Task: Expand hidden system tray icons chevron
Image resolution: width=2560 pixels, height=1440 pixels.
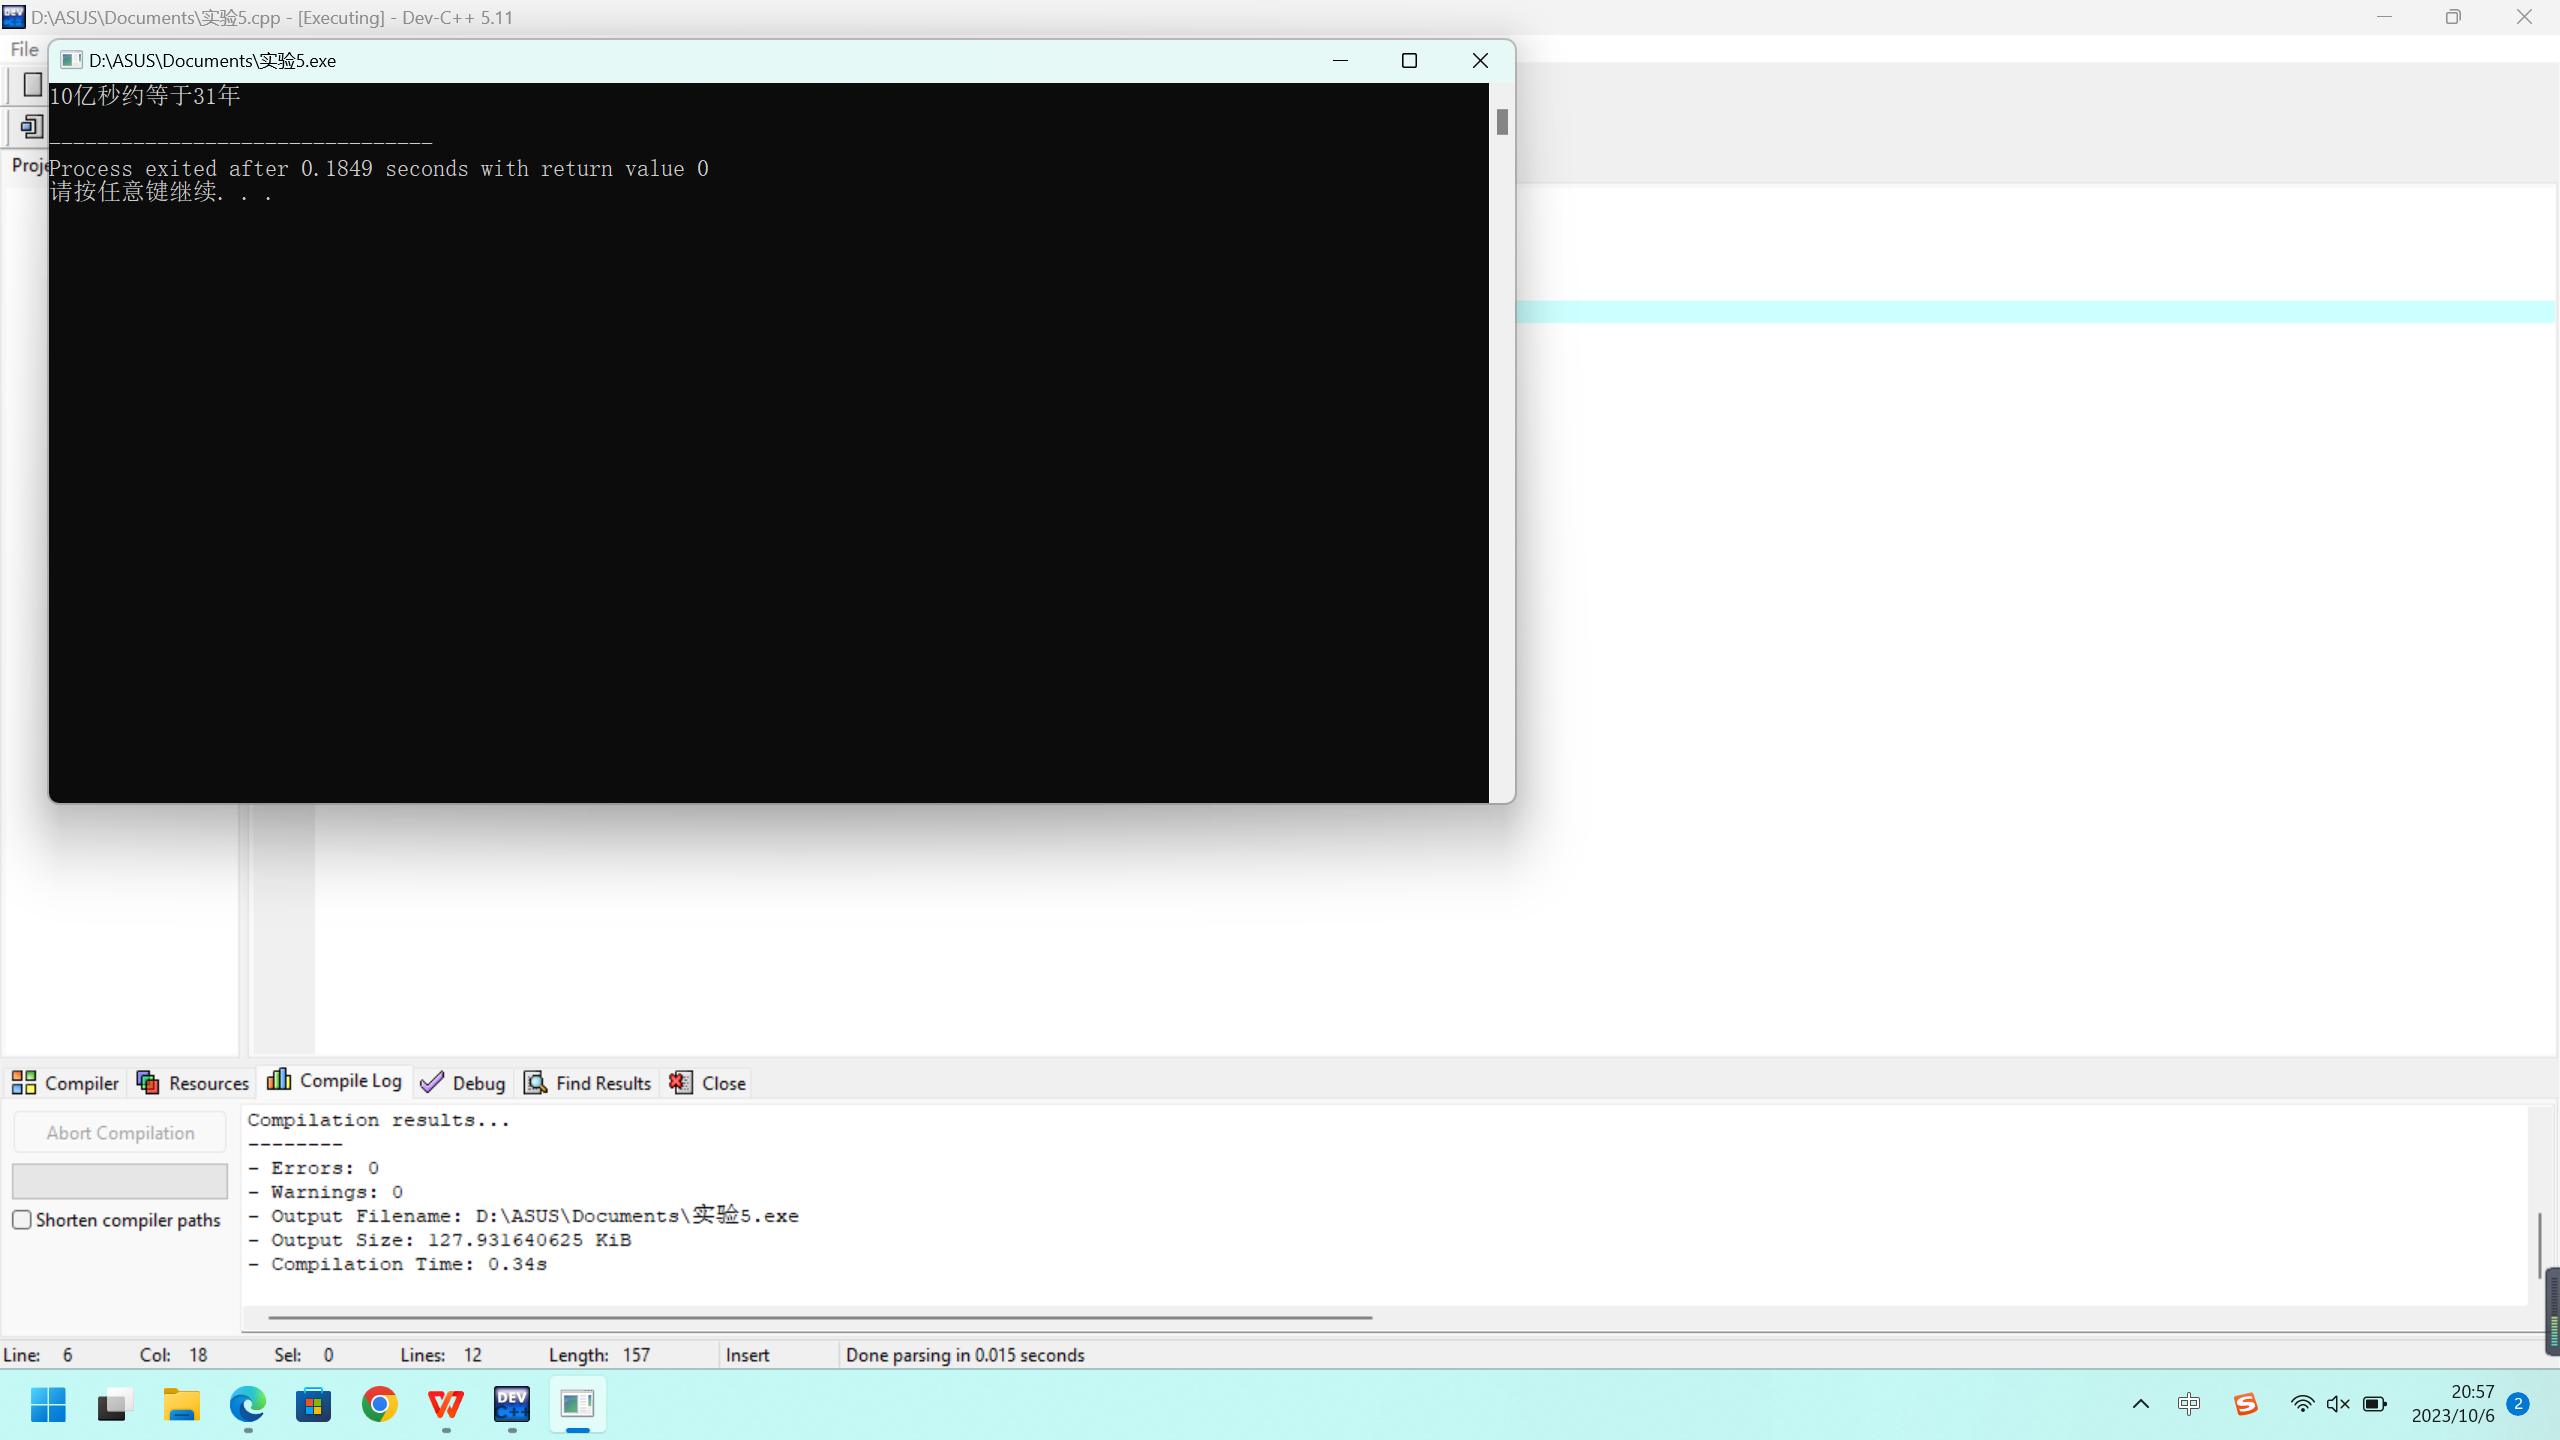Action: tap(2141, 1404)
